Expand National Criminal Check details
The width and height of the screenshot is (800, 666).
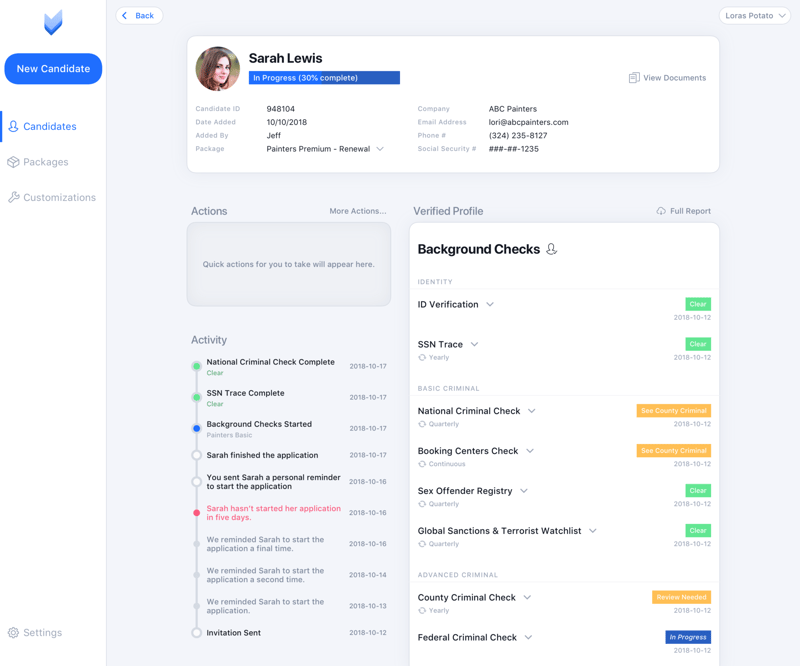coord(532,411)
